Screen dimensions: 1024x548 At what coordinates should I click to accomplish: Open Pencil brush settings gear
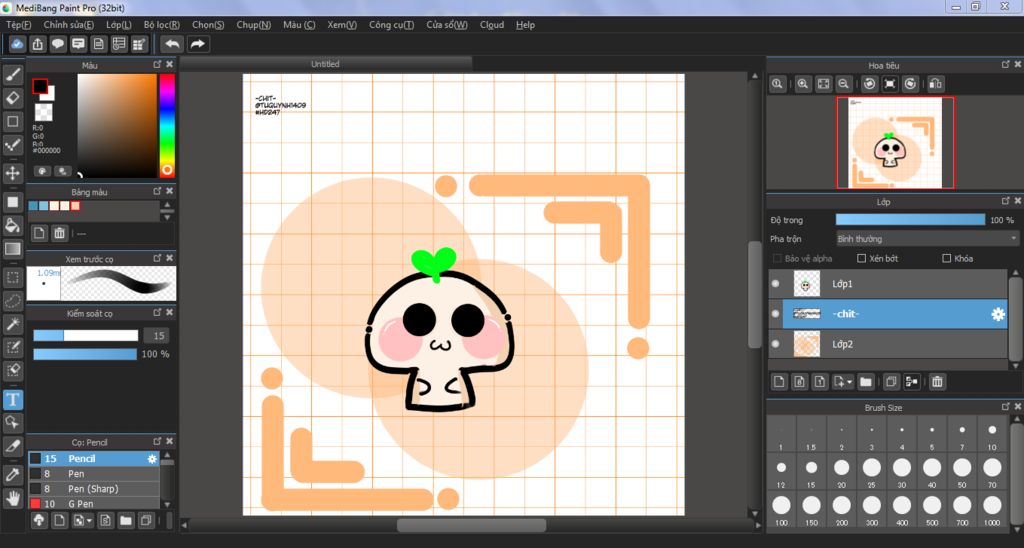pos(152,459)
